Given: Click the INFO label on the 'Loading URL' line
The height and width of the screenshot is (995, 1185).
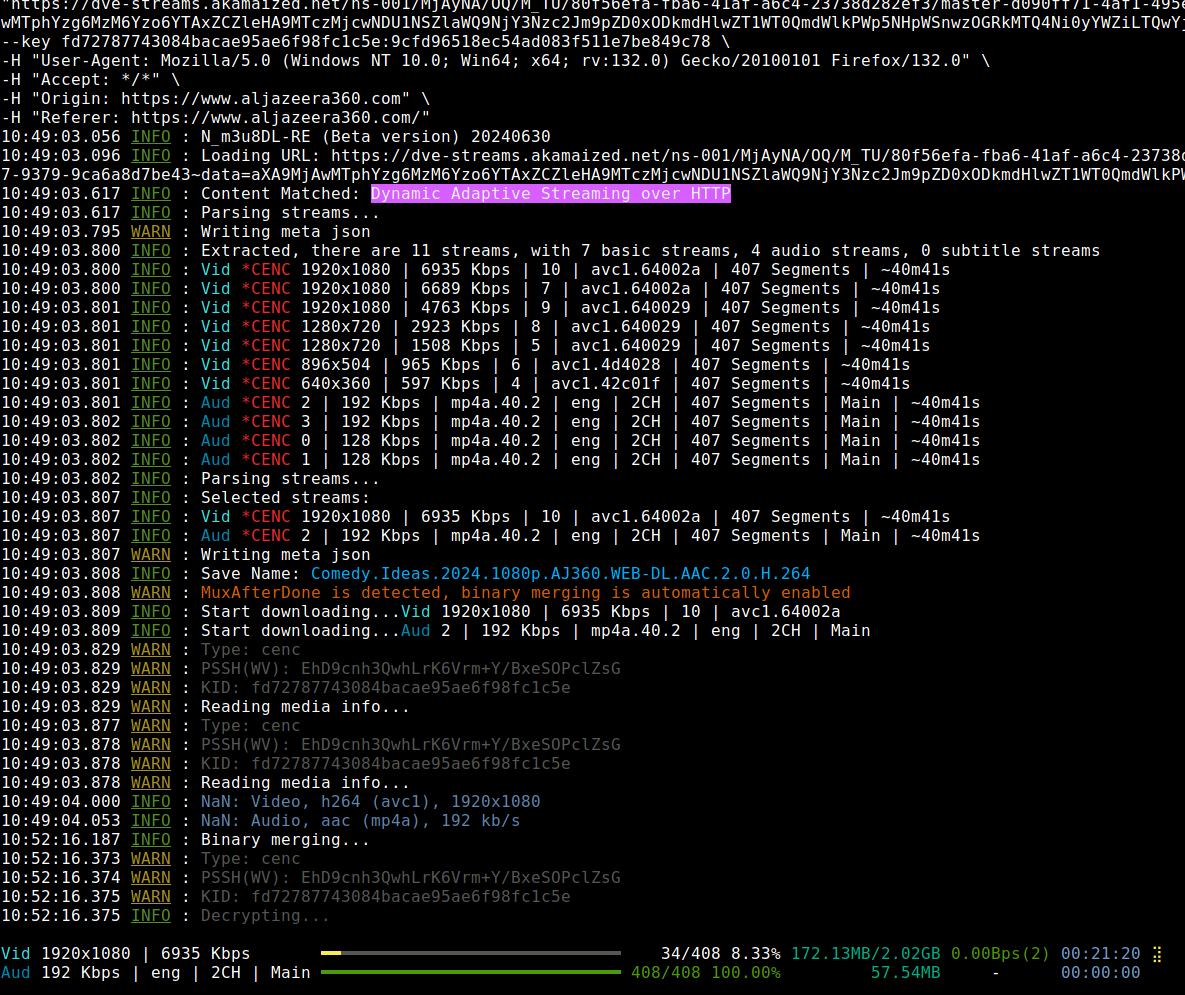Looking at the screenshot, I should 151,156.
